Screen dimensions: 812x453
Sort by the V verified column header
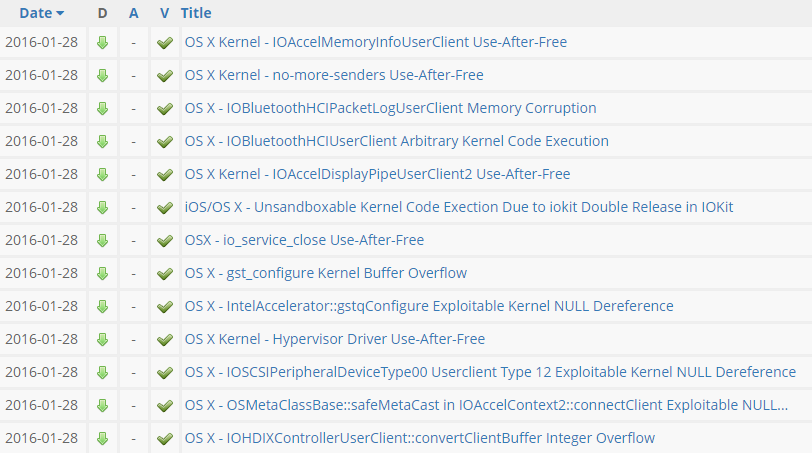tap(164, 13)
